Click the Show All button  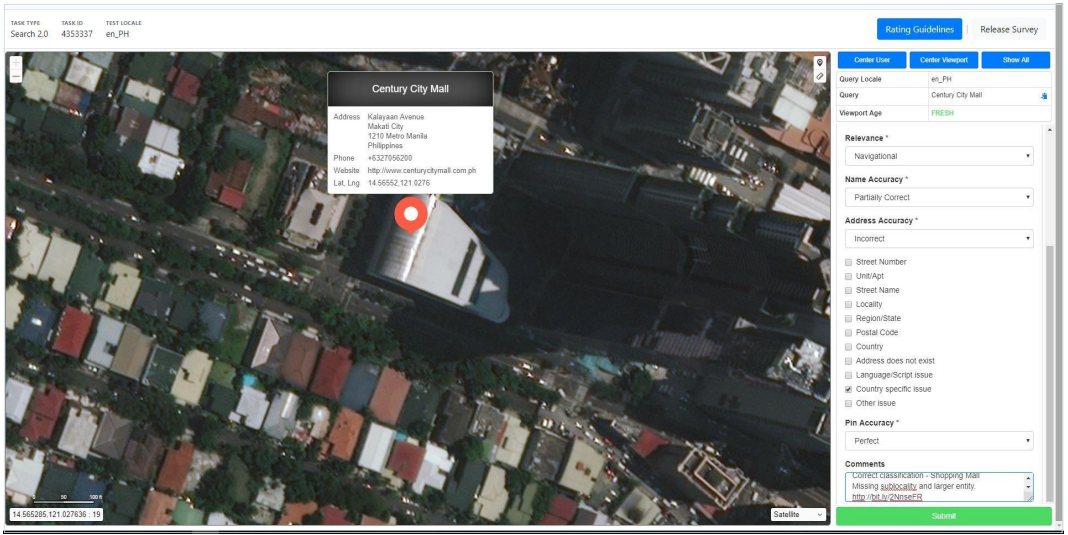[x=1016, y=60]
